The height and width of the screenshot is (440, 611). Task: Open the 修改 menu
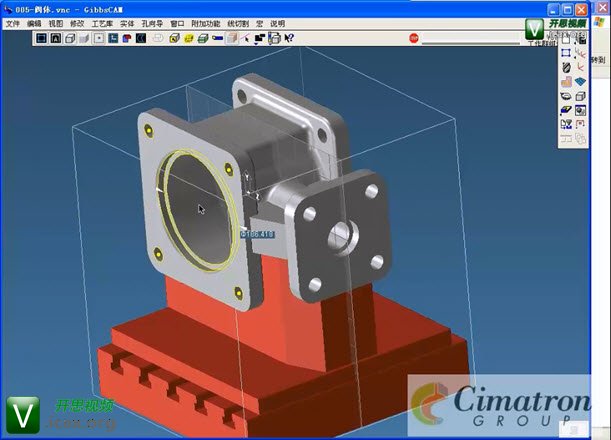coord(77,24)
